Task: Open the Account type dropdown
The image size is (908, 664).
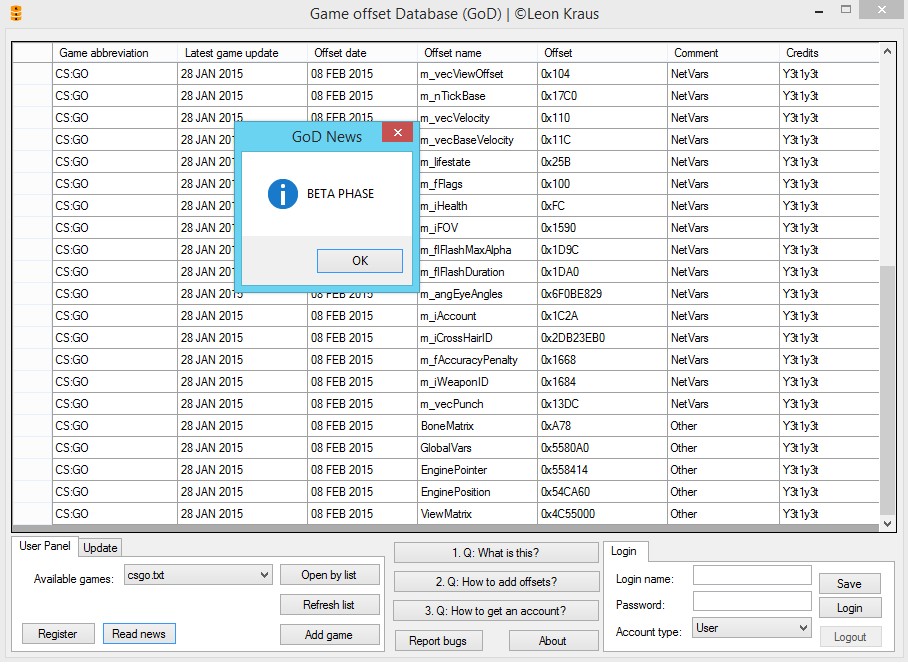Action: [x=752, y=628]
